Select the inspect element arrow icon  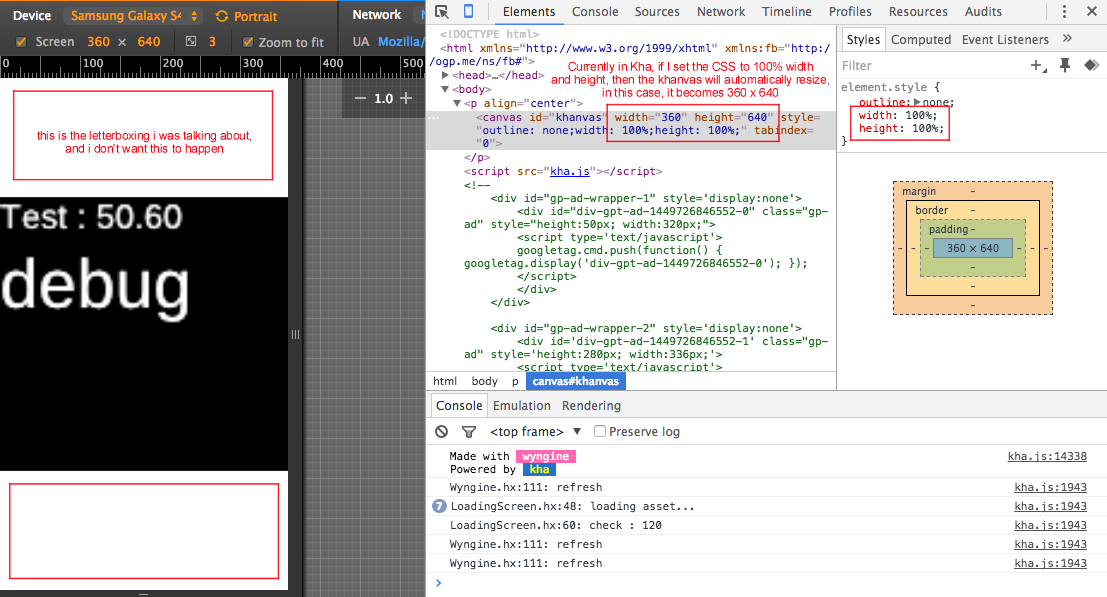pos(442,11)
